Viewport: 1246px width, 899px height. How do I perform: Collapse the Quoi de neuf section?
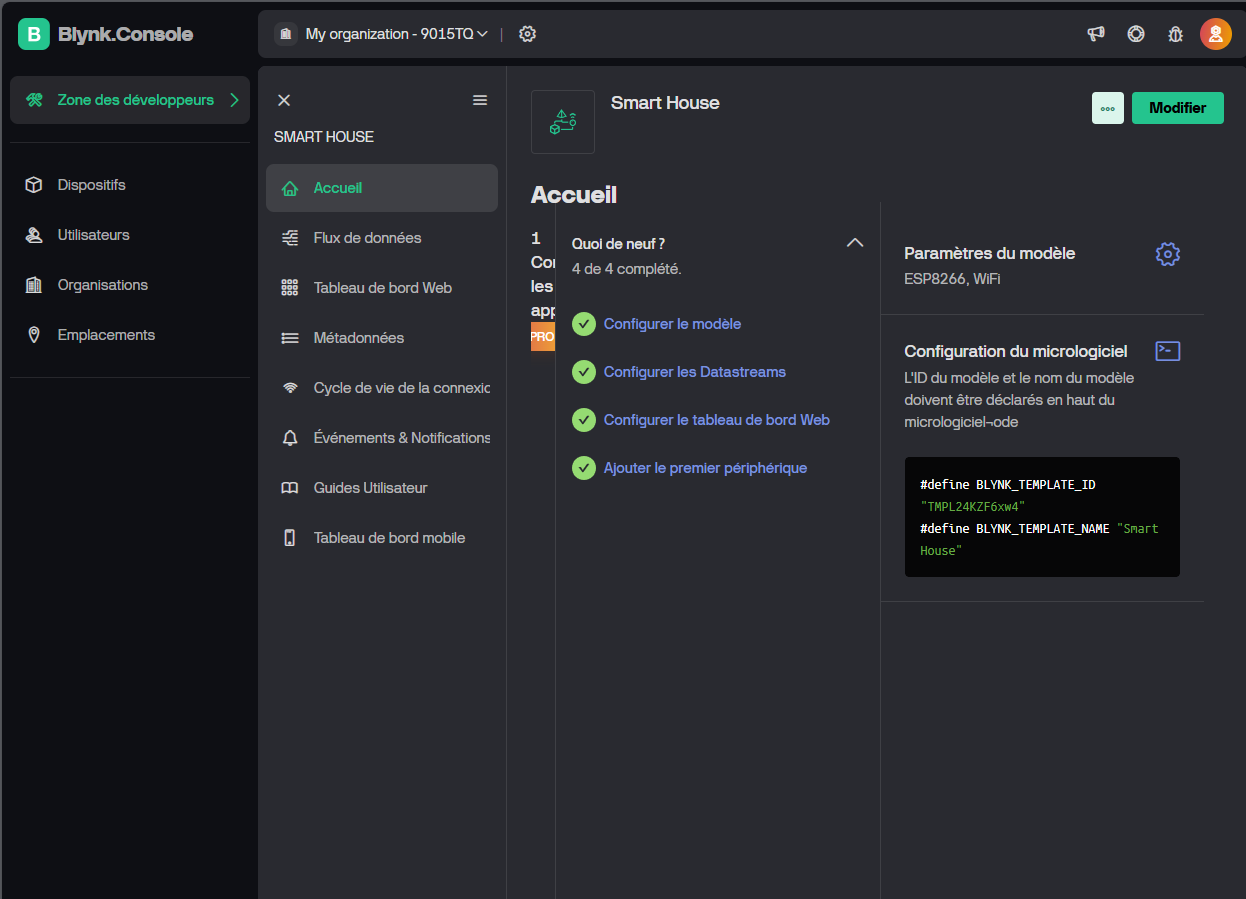click(x=855, y=243)
